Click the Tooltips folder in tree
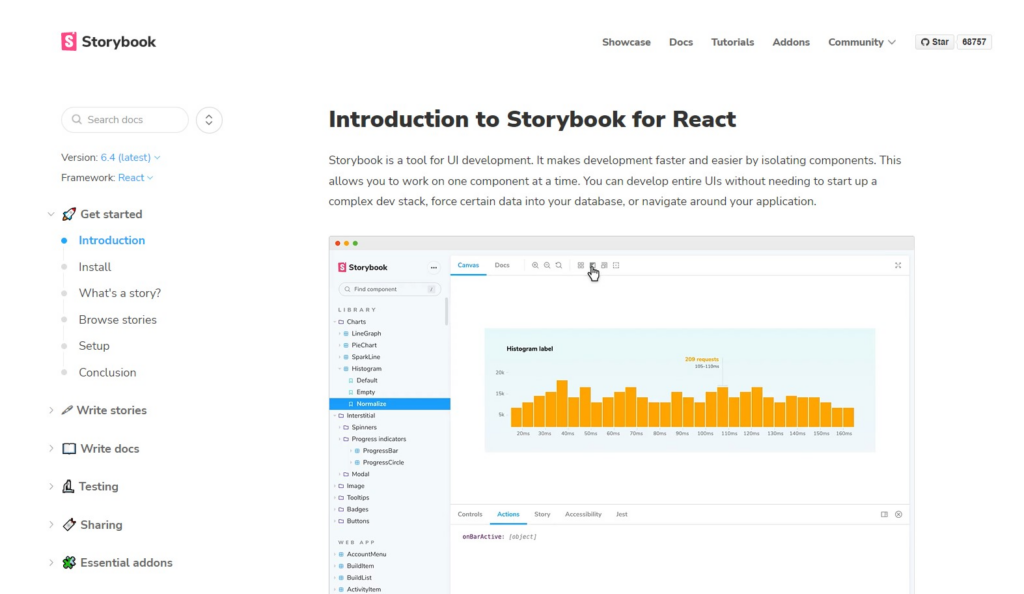This screenshot has height=594, width=1024. tap(357, 498)
